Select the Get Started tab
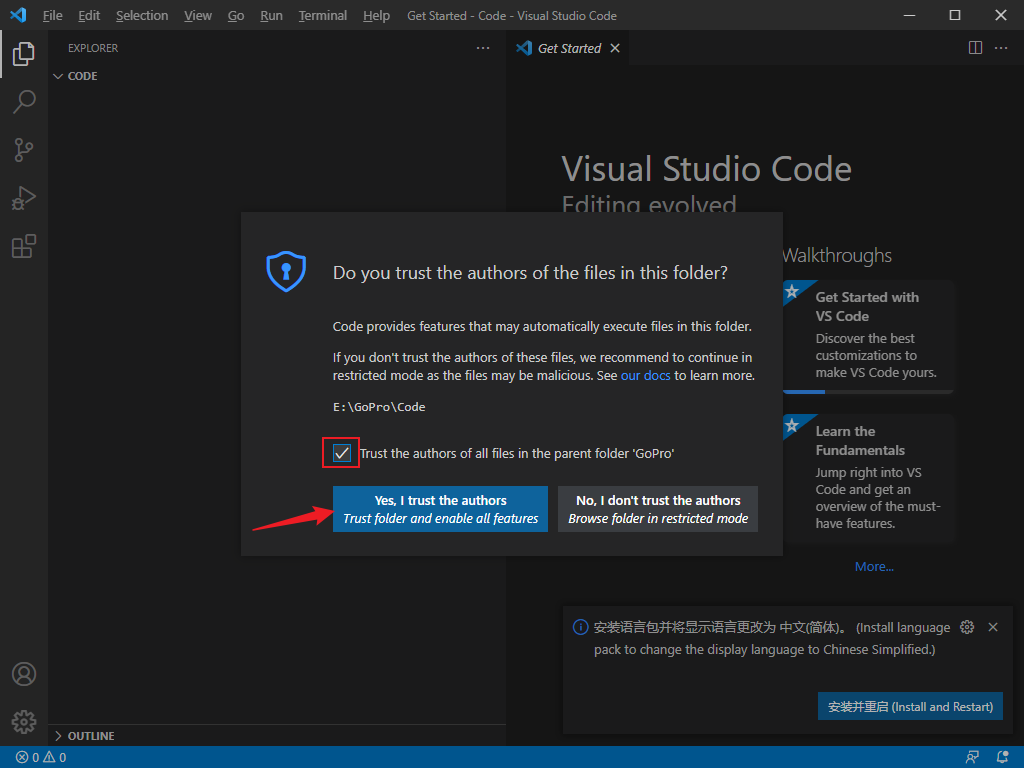This screenshot has height=768, width=1024. tap(568, 48)
